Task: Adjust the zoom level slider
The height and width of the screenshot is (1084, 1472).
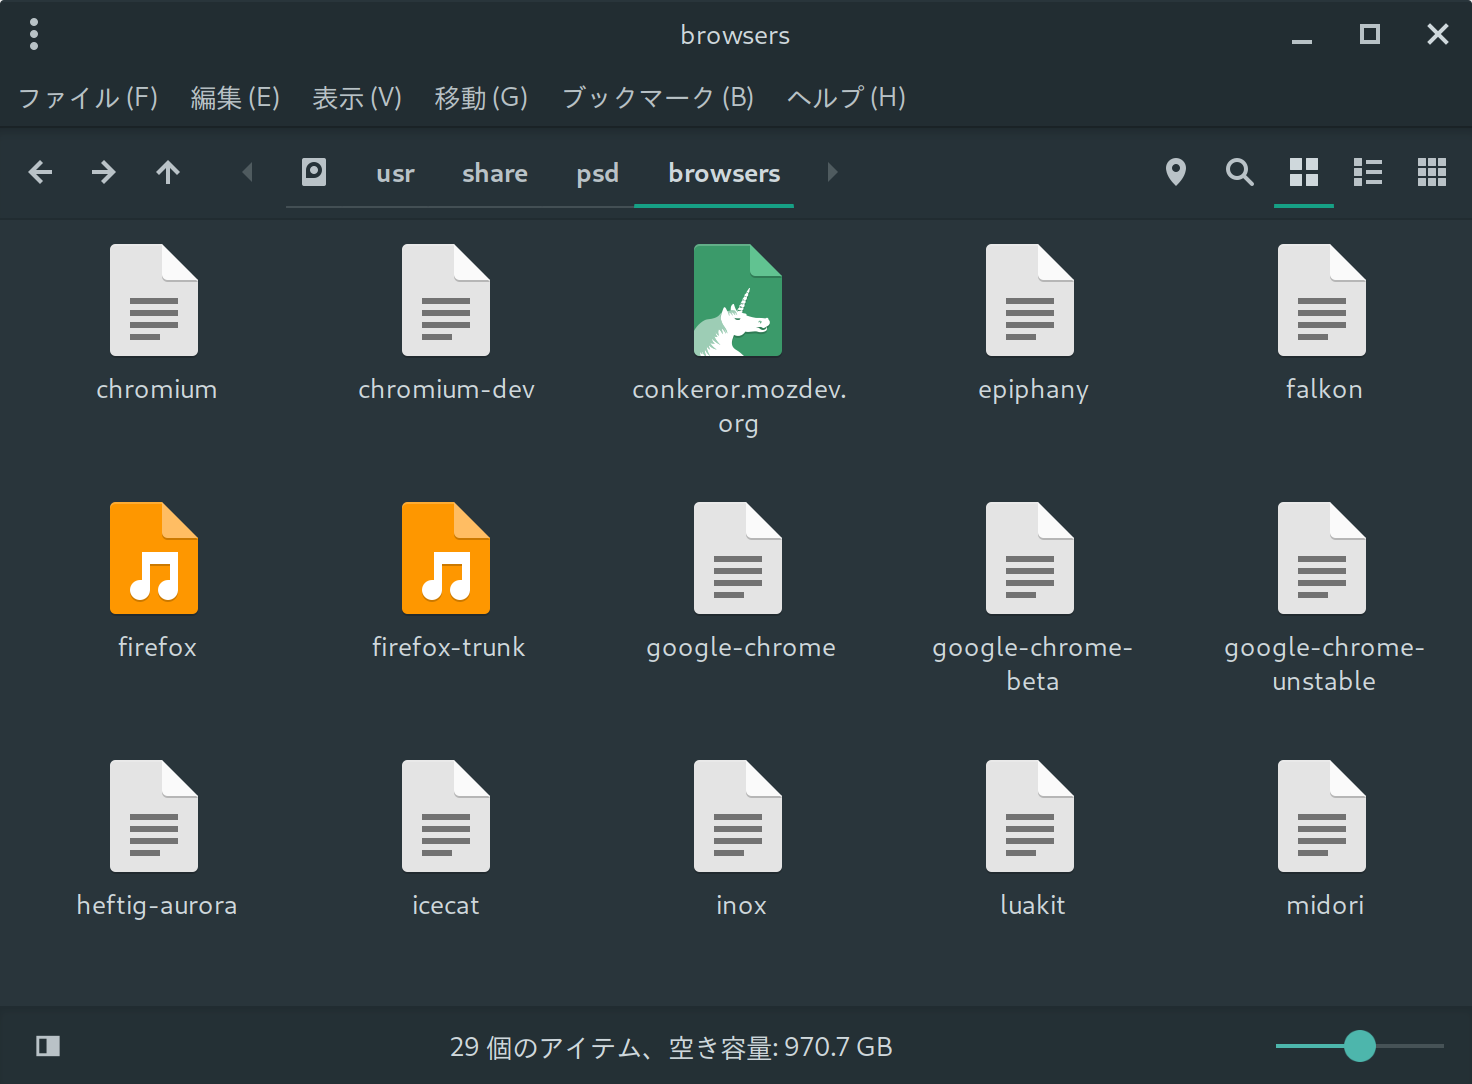Action: (x=1360, y=1046)
